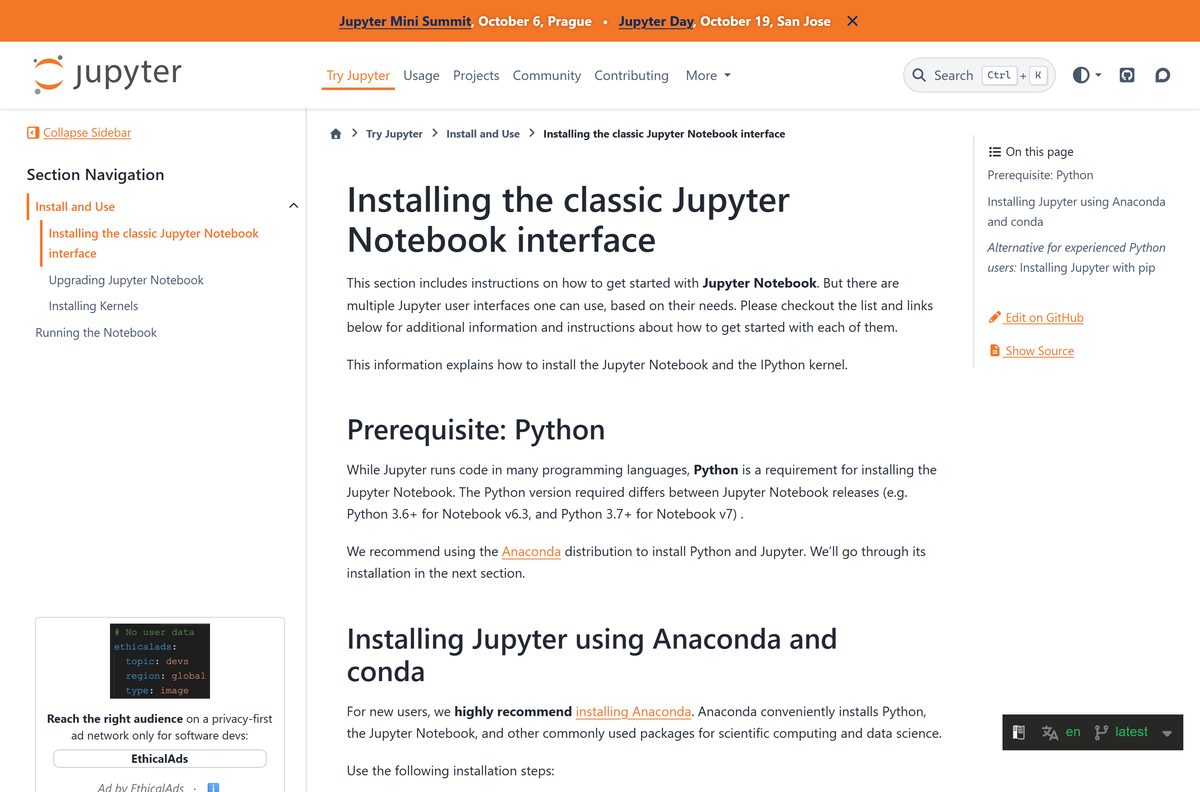Expand the Read the Docs flyout arrow
Viewport: 1200px width, 792px height.
point(1167,733)
